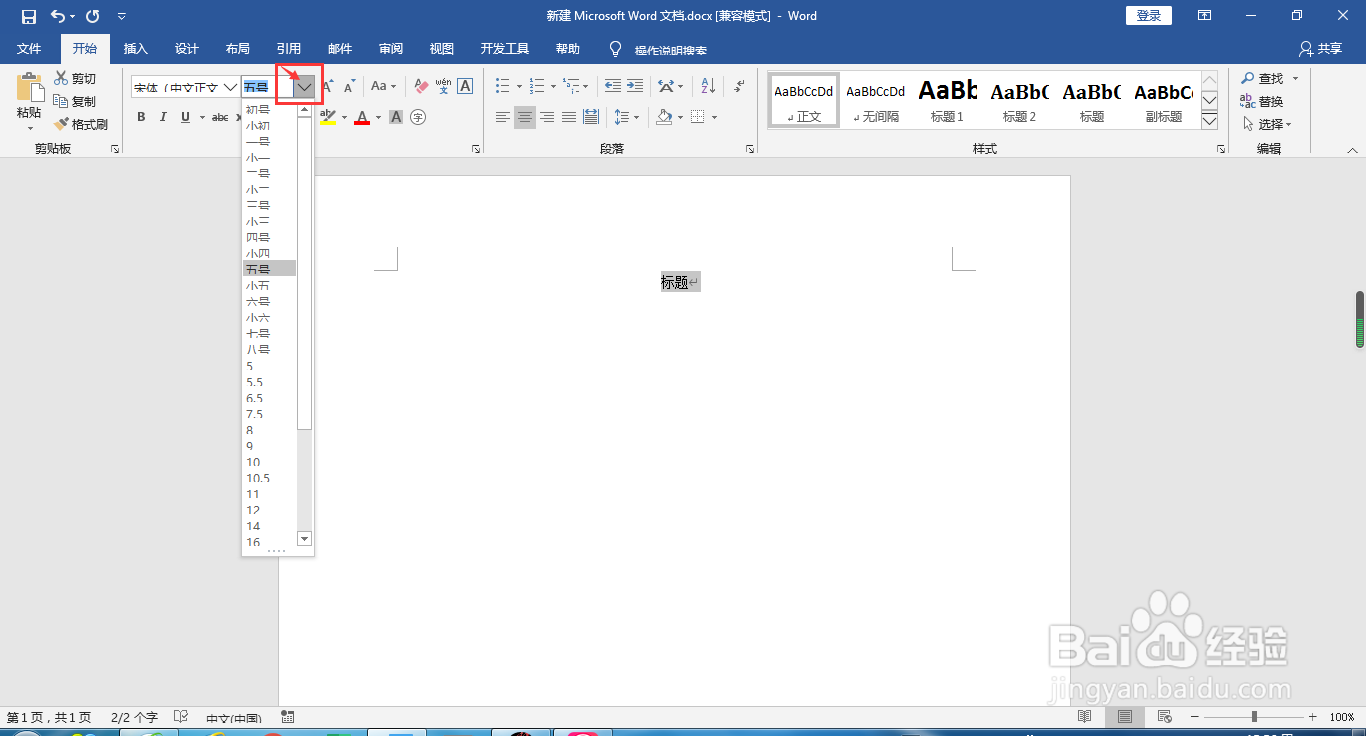The width and height of the screenshot is (1366, 736).
Task: Click the Decrease Indent icon
Action: (613, 86)
